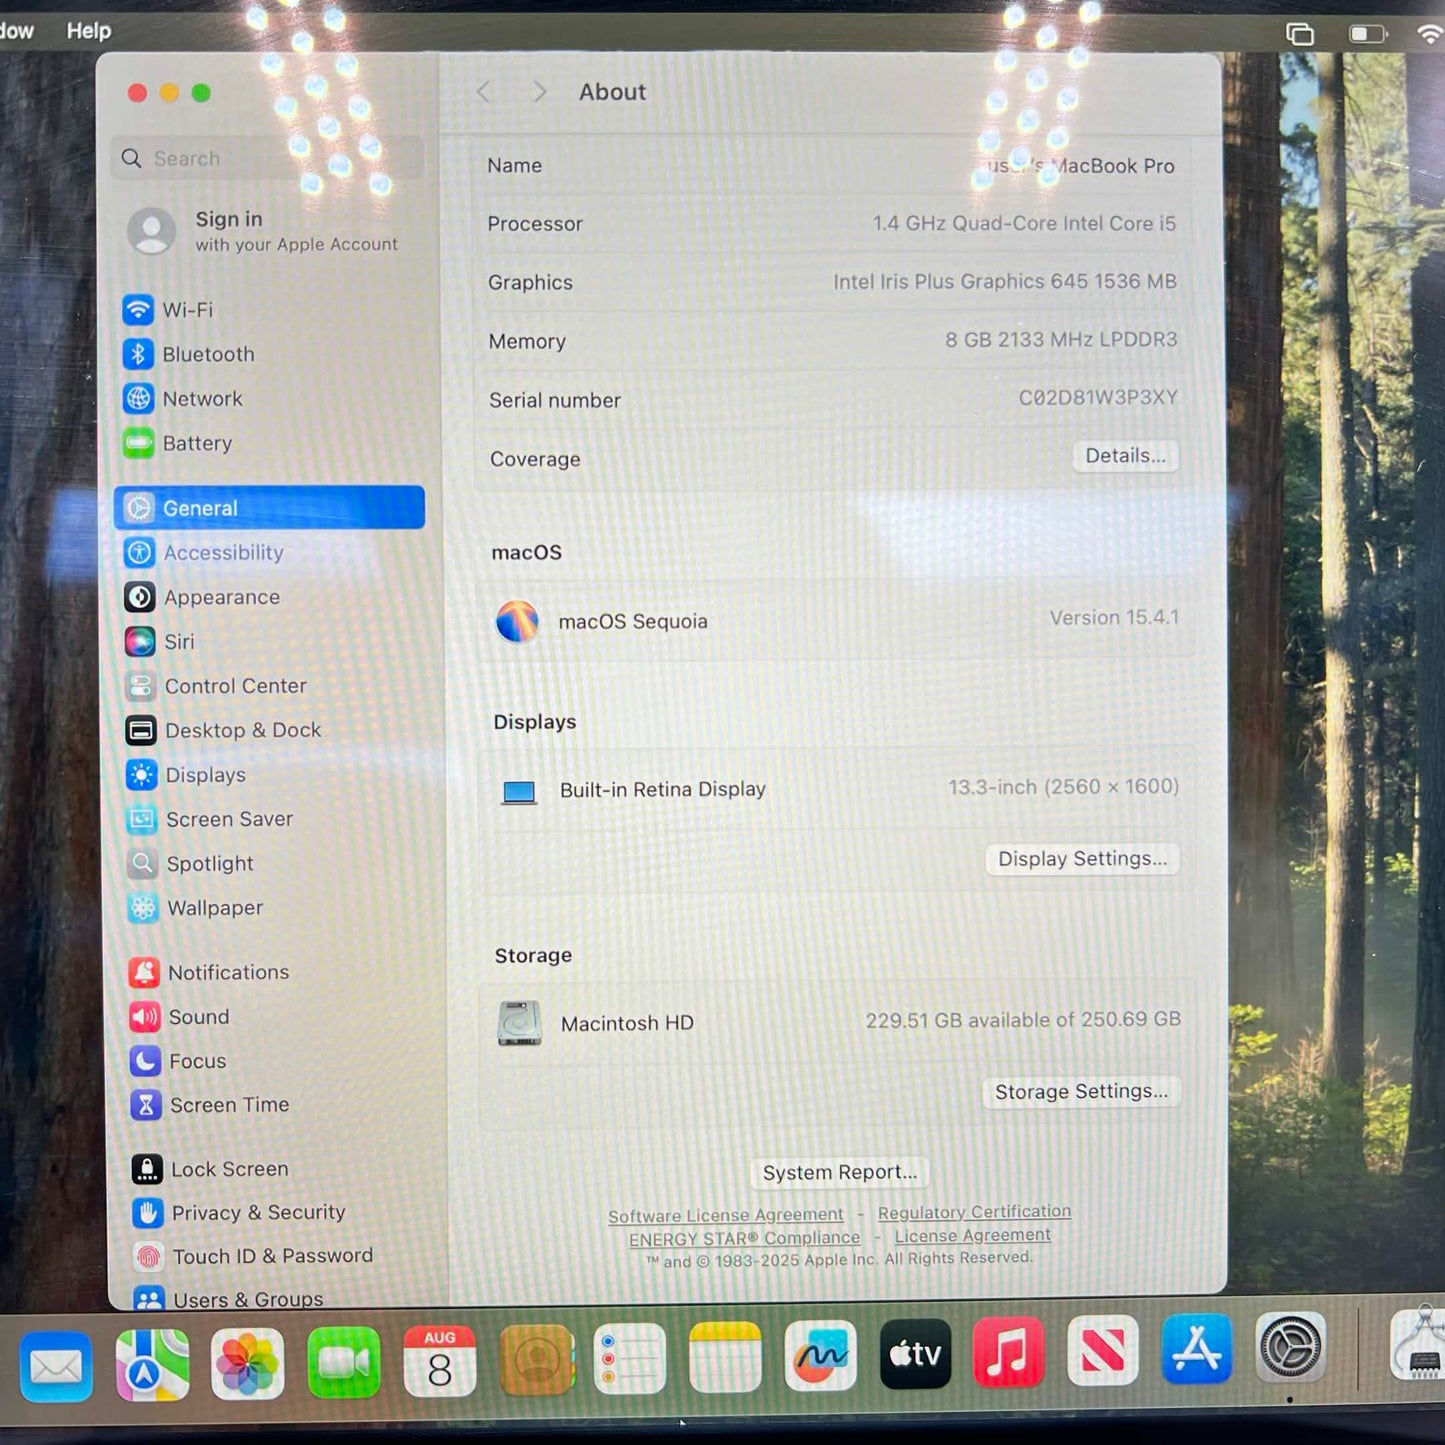Image resolution: width=1445 pixels, height=1445 pixels.
Task: Open Notes from the Dock
Action: 725,1357
